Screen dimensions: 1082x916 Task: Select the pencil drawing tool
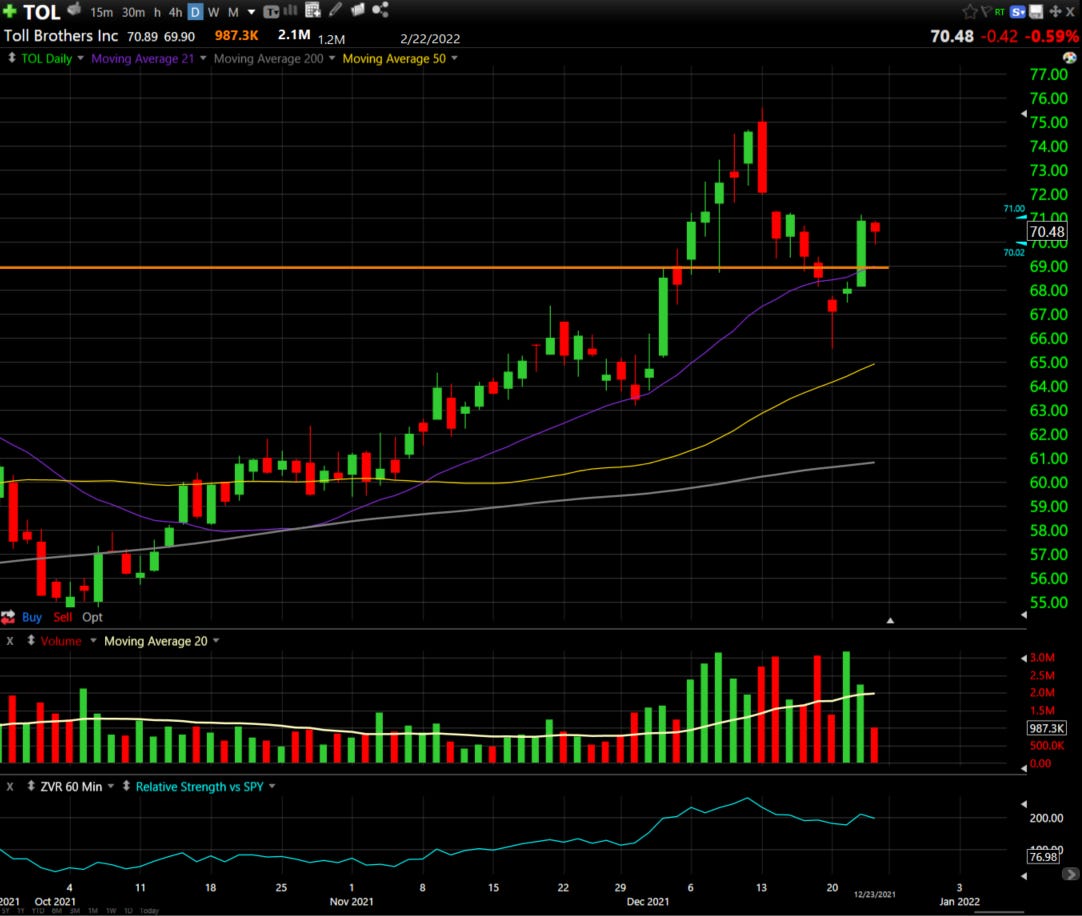point(335,10)
